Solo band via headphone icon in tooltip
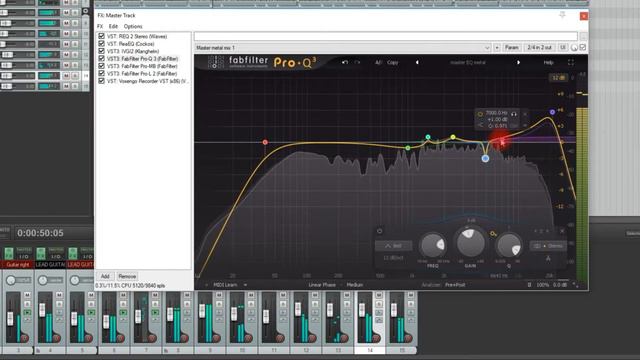Viewport: 640px width, 360px height. click(x=514, y=114)
